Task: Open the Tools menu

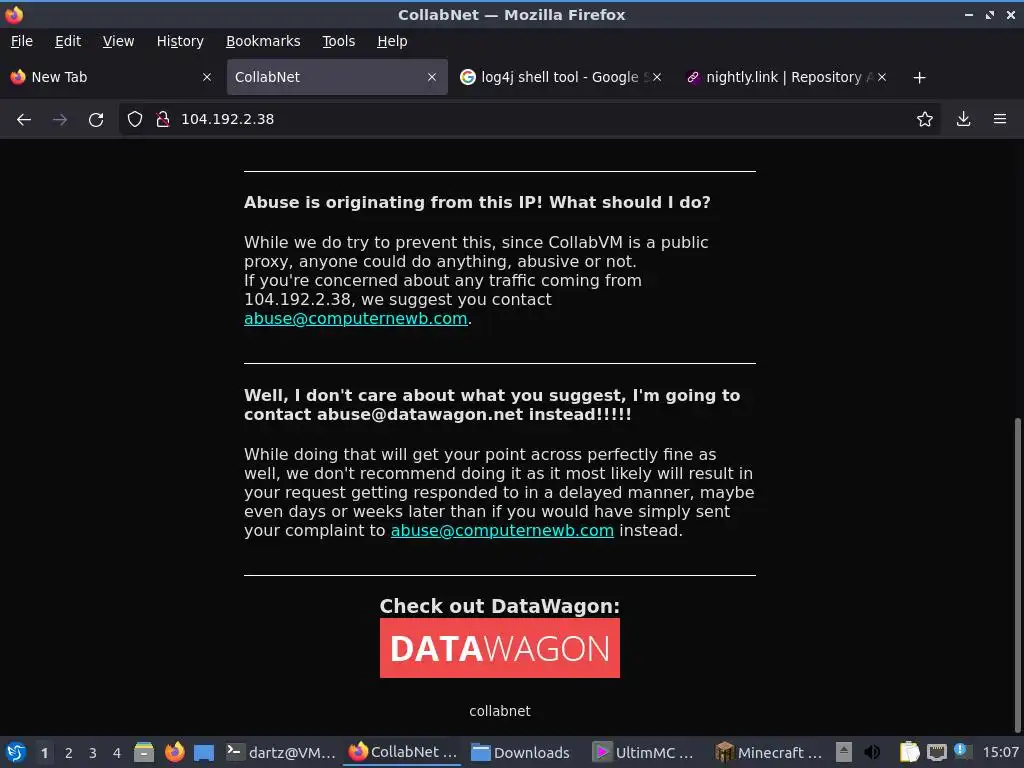Action: (x=338, y=41)
